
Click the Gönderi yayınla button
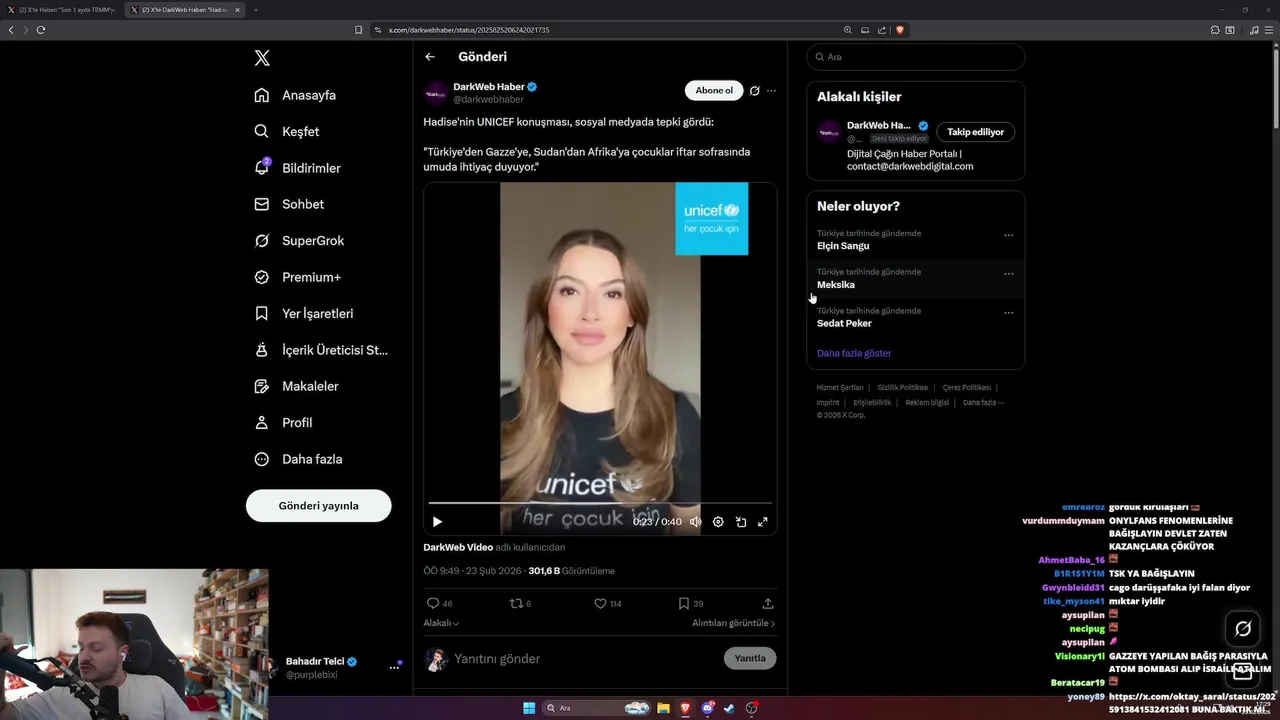318,505
